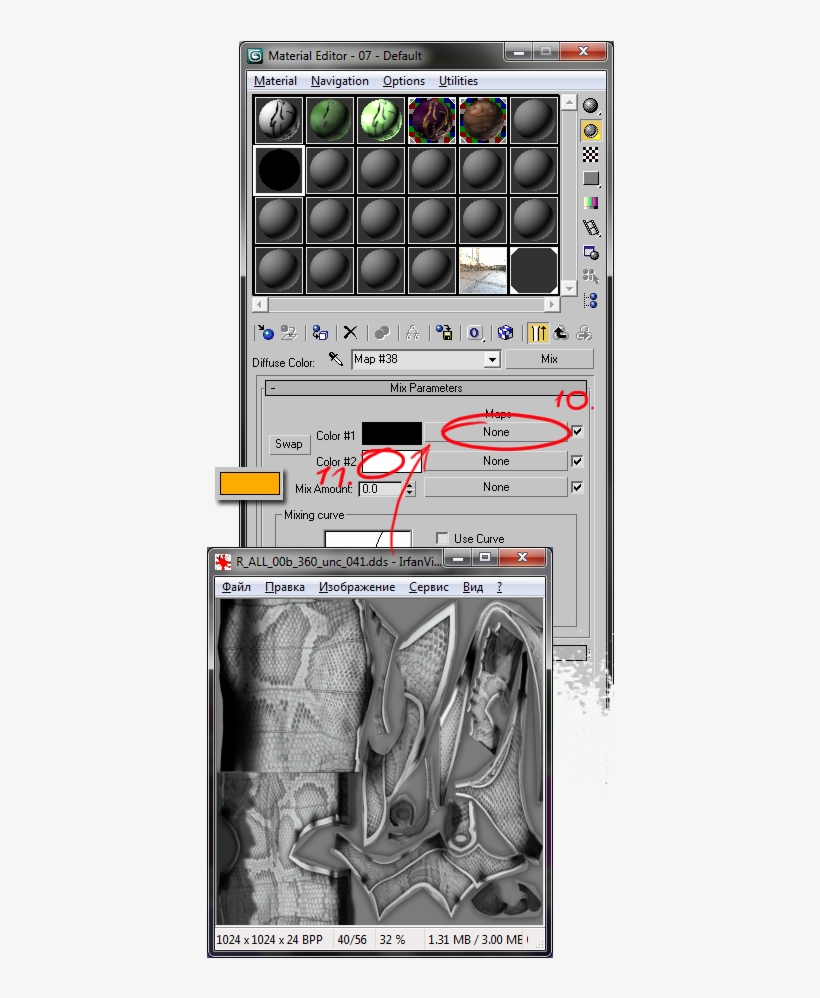Image resolution: width=820 pixels, height=998 pixels.
Task: Select the green material sample sphere
Action: pyautogui.click(x=330, y=119)
